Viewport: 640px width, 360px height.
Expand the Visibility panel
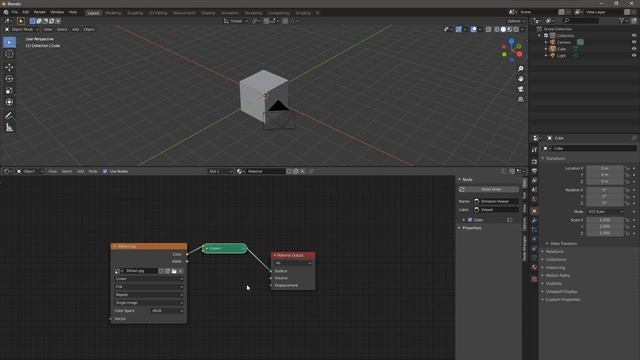[x=553, y=284]
